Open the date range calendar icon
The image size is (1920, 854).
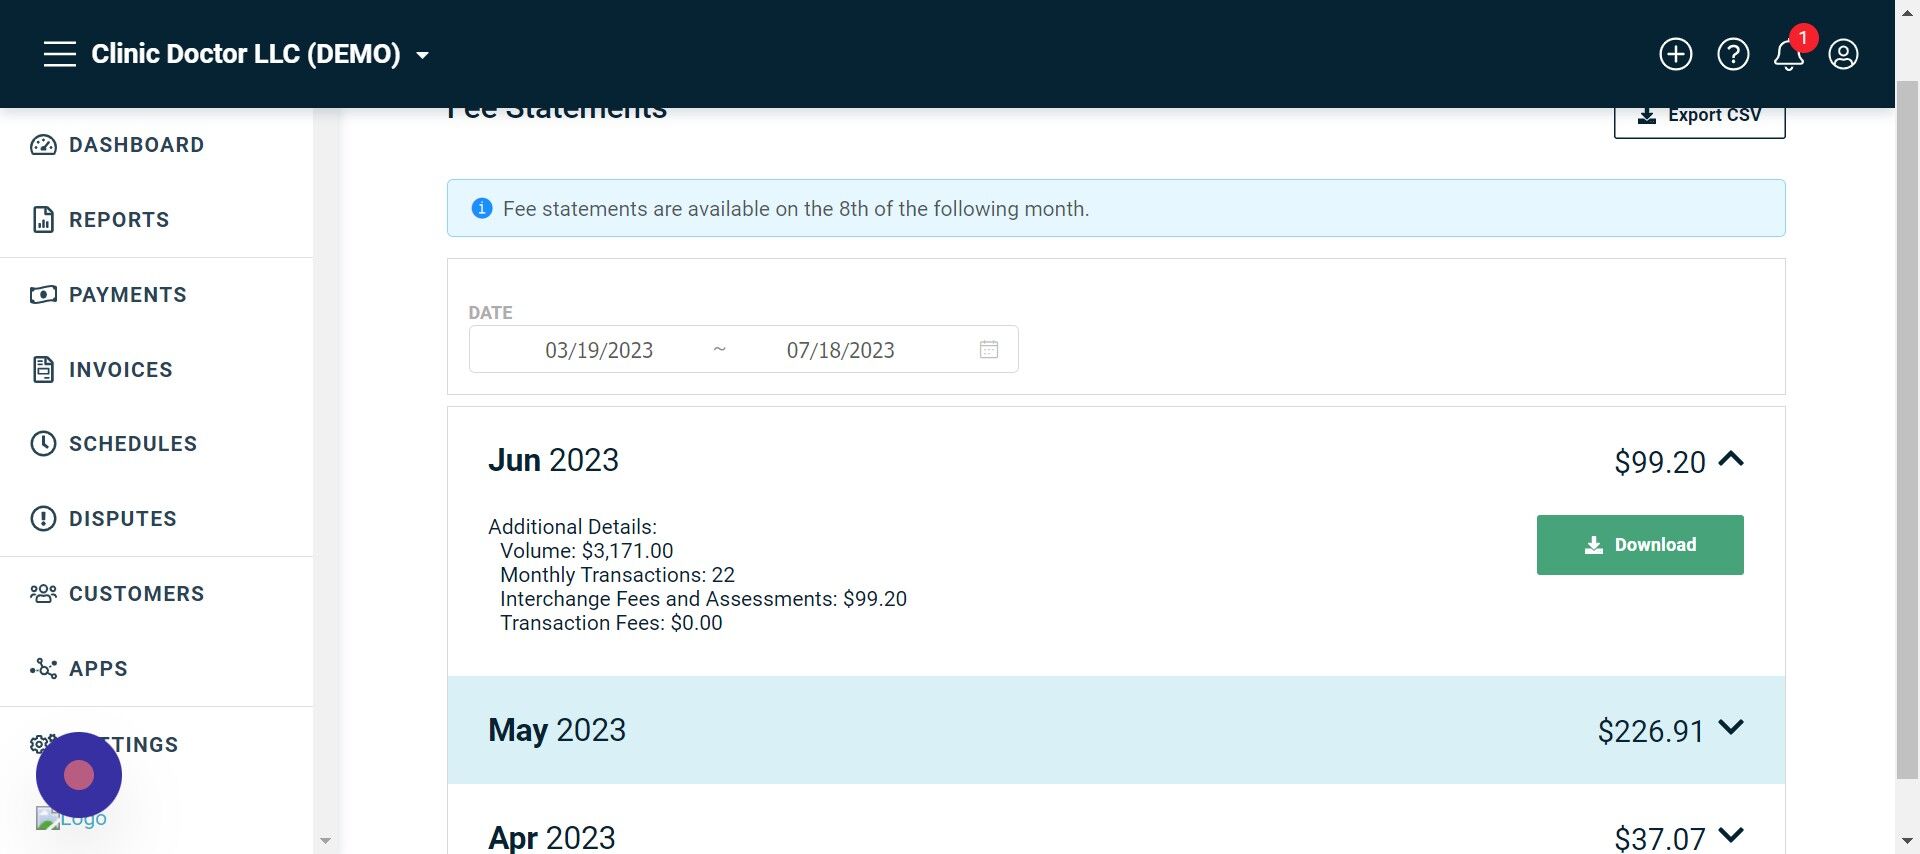tap(989, 350)
